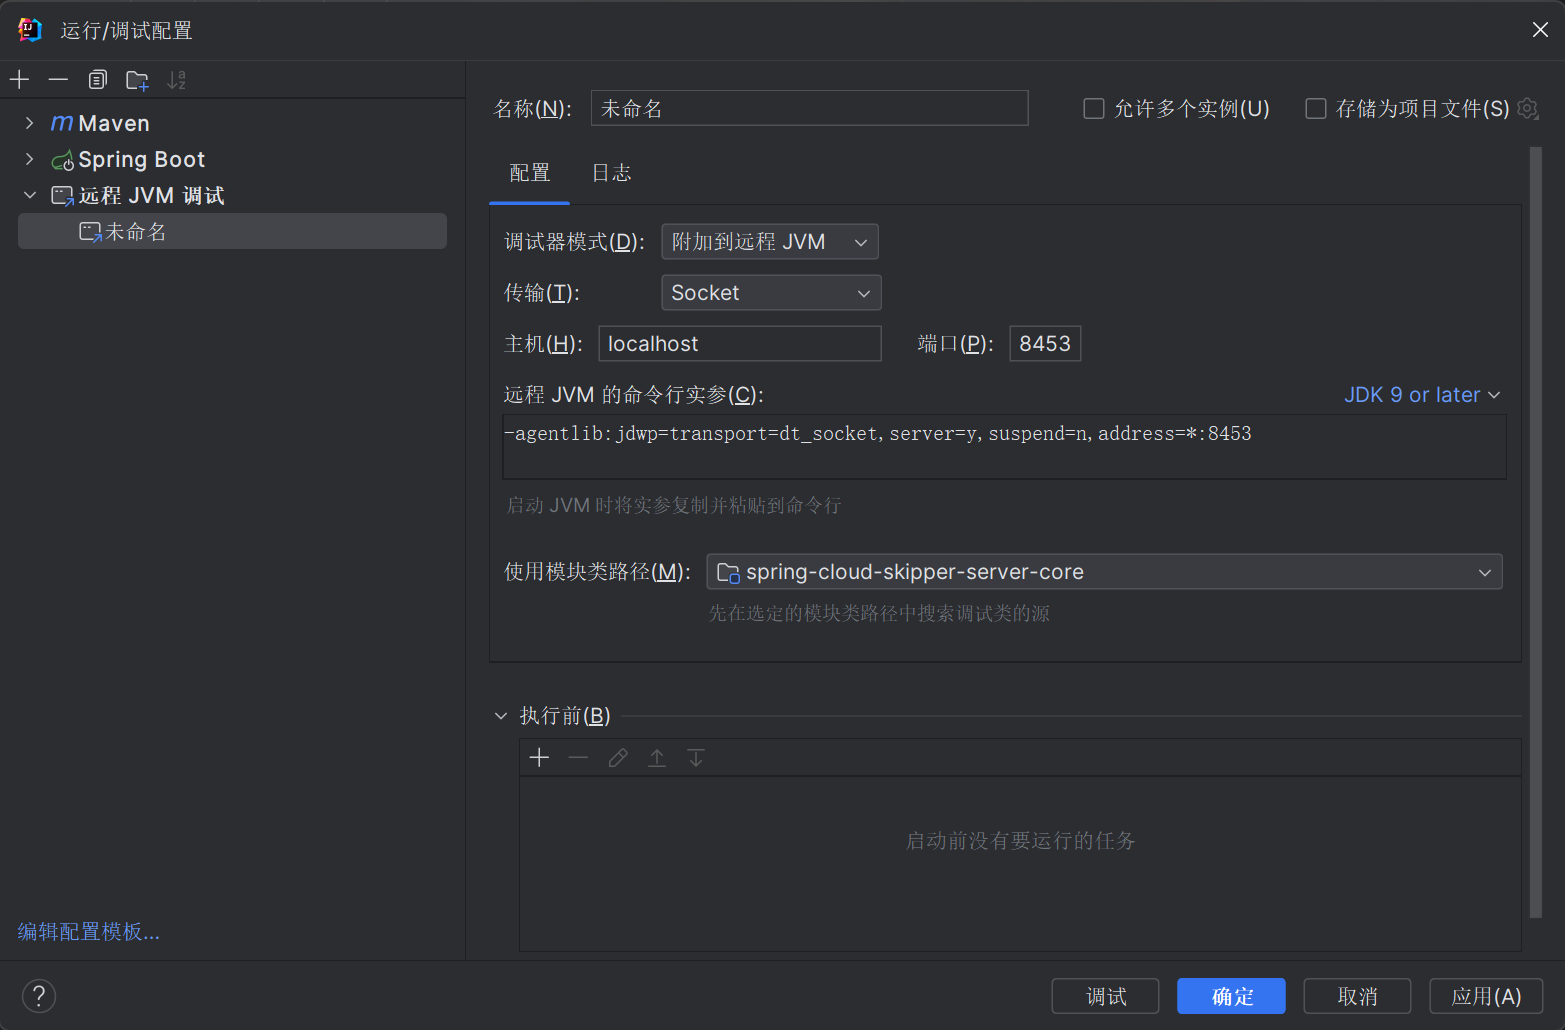The width and height of the screenshot is (1565, 1030).
Task: Remove the selected configuration with the minus icon
Action: (x=58, y=80)
